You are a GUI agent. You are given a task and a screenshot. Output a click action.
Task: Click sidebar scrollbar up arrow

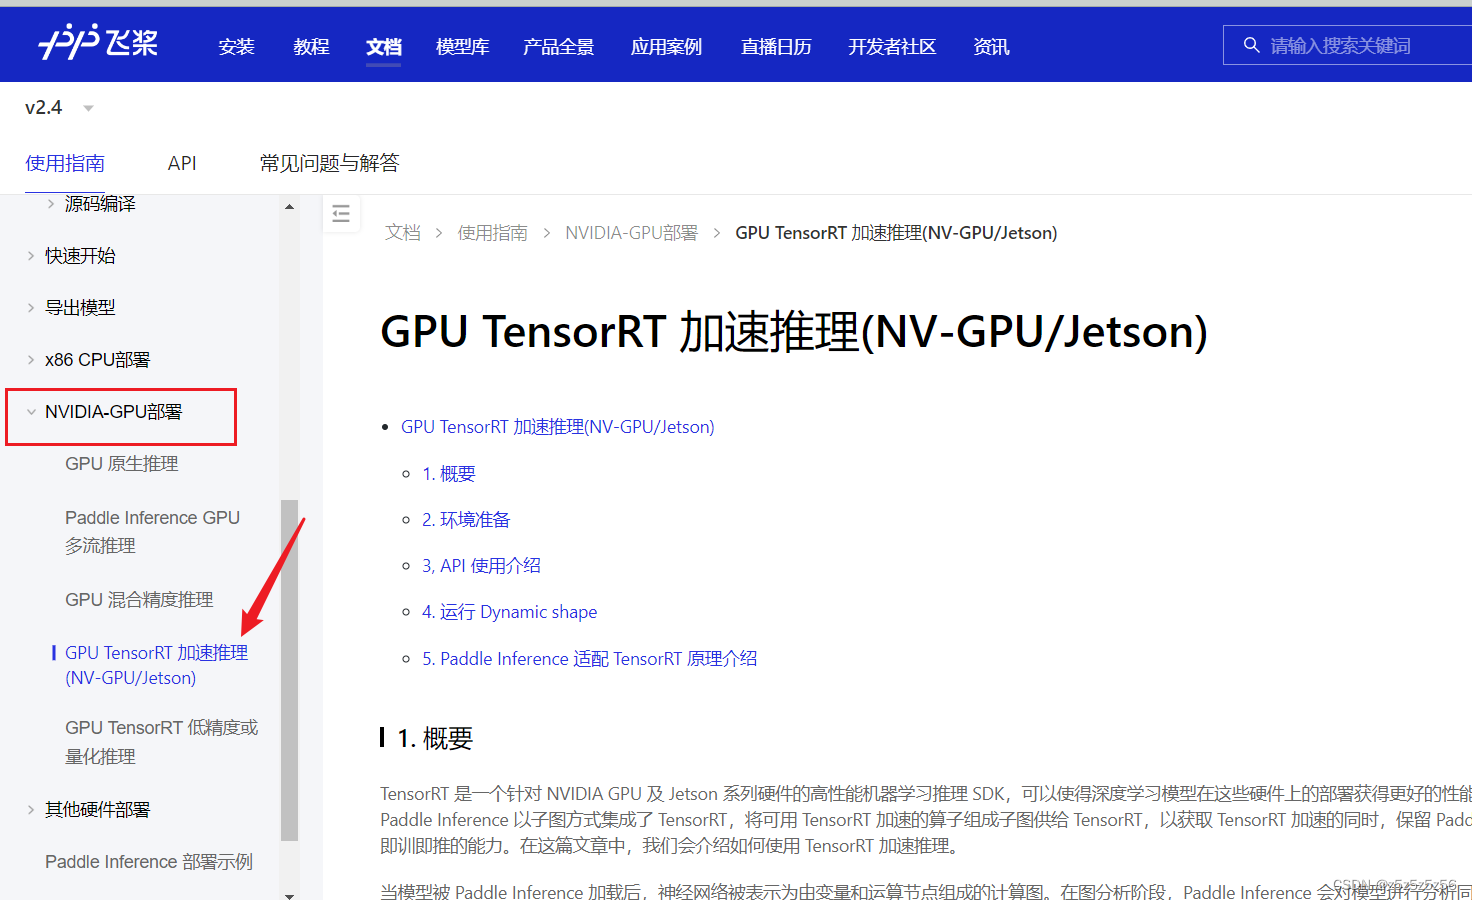289,207
